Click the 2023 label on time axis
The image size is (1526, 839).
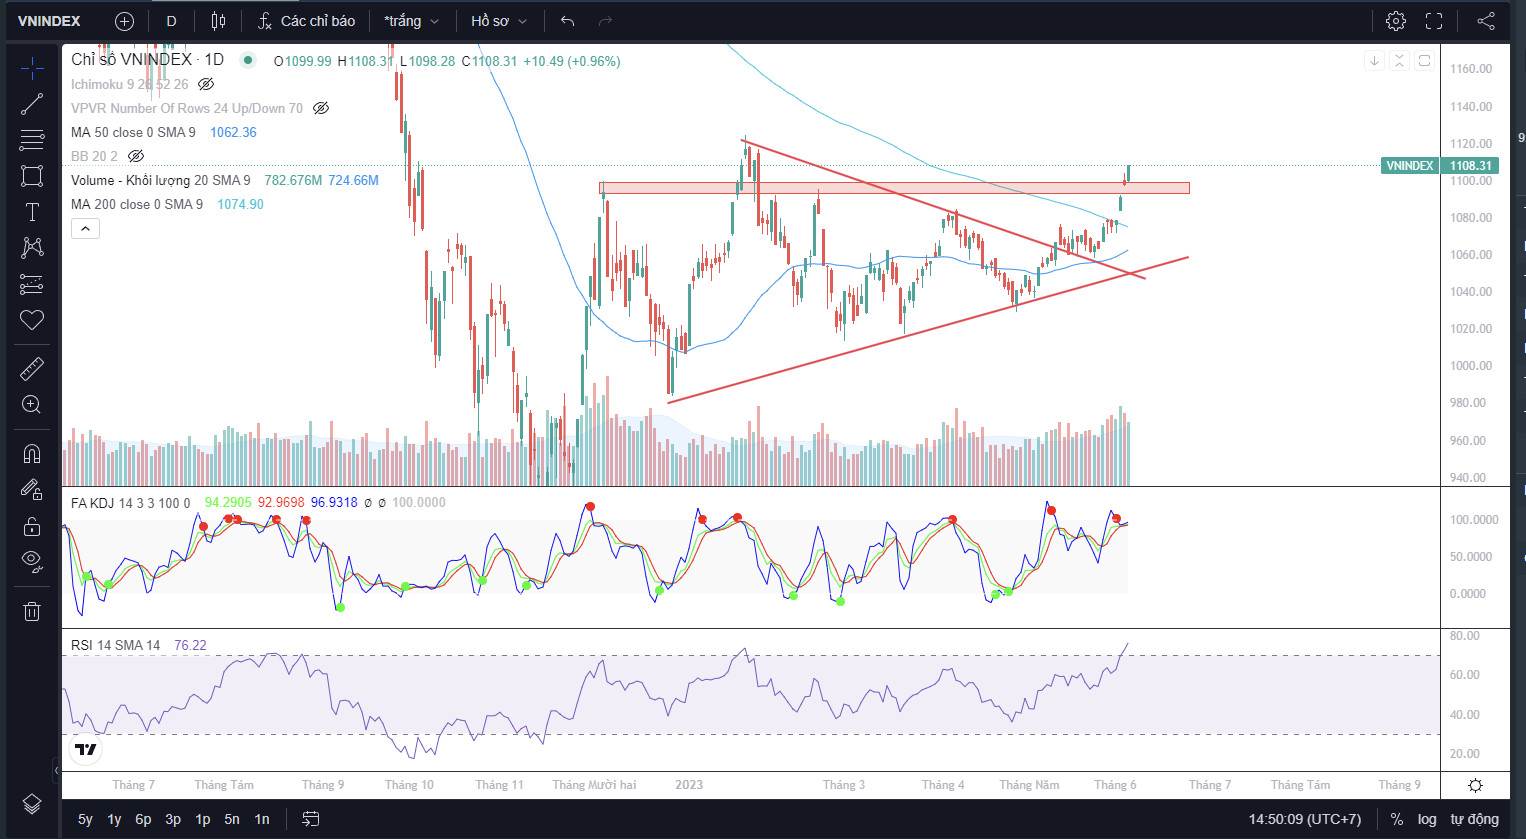coord(689,785)
